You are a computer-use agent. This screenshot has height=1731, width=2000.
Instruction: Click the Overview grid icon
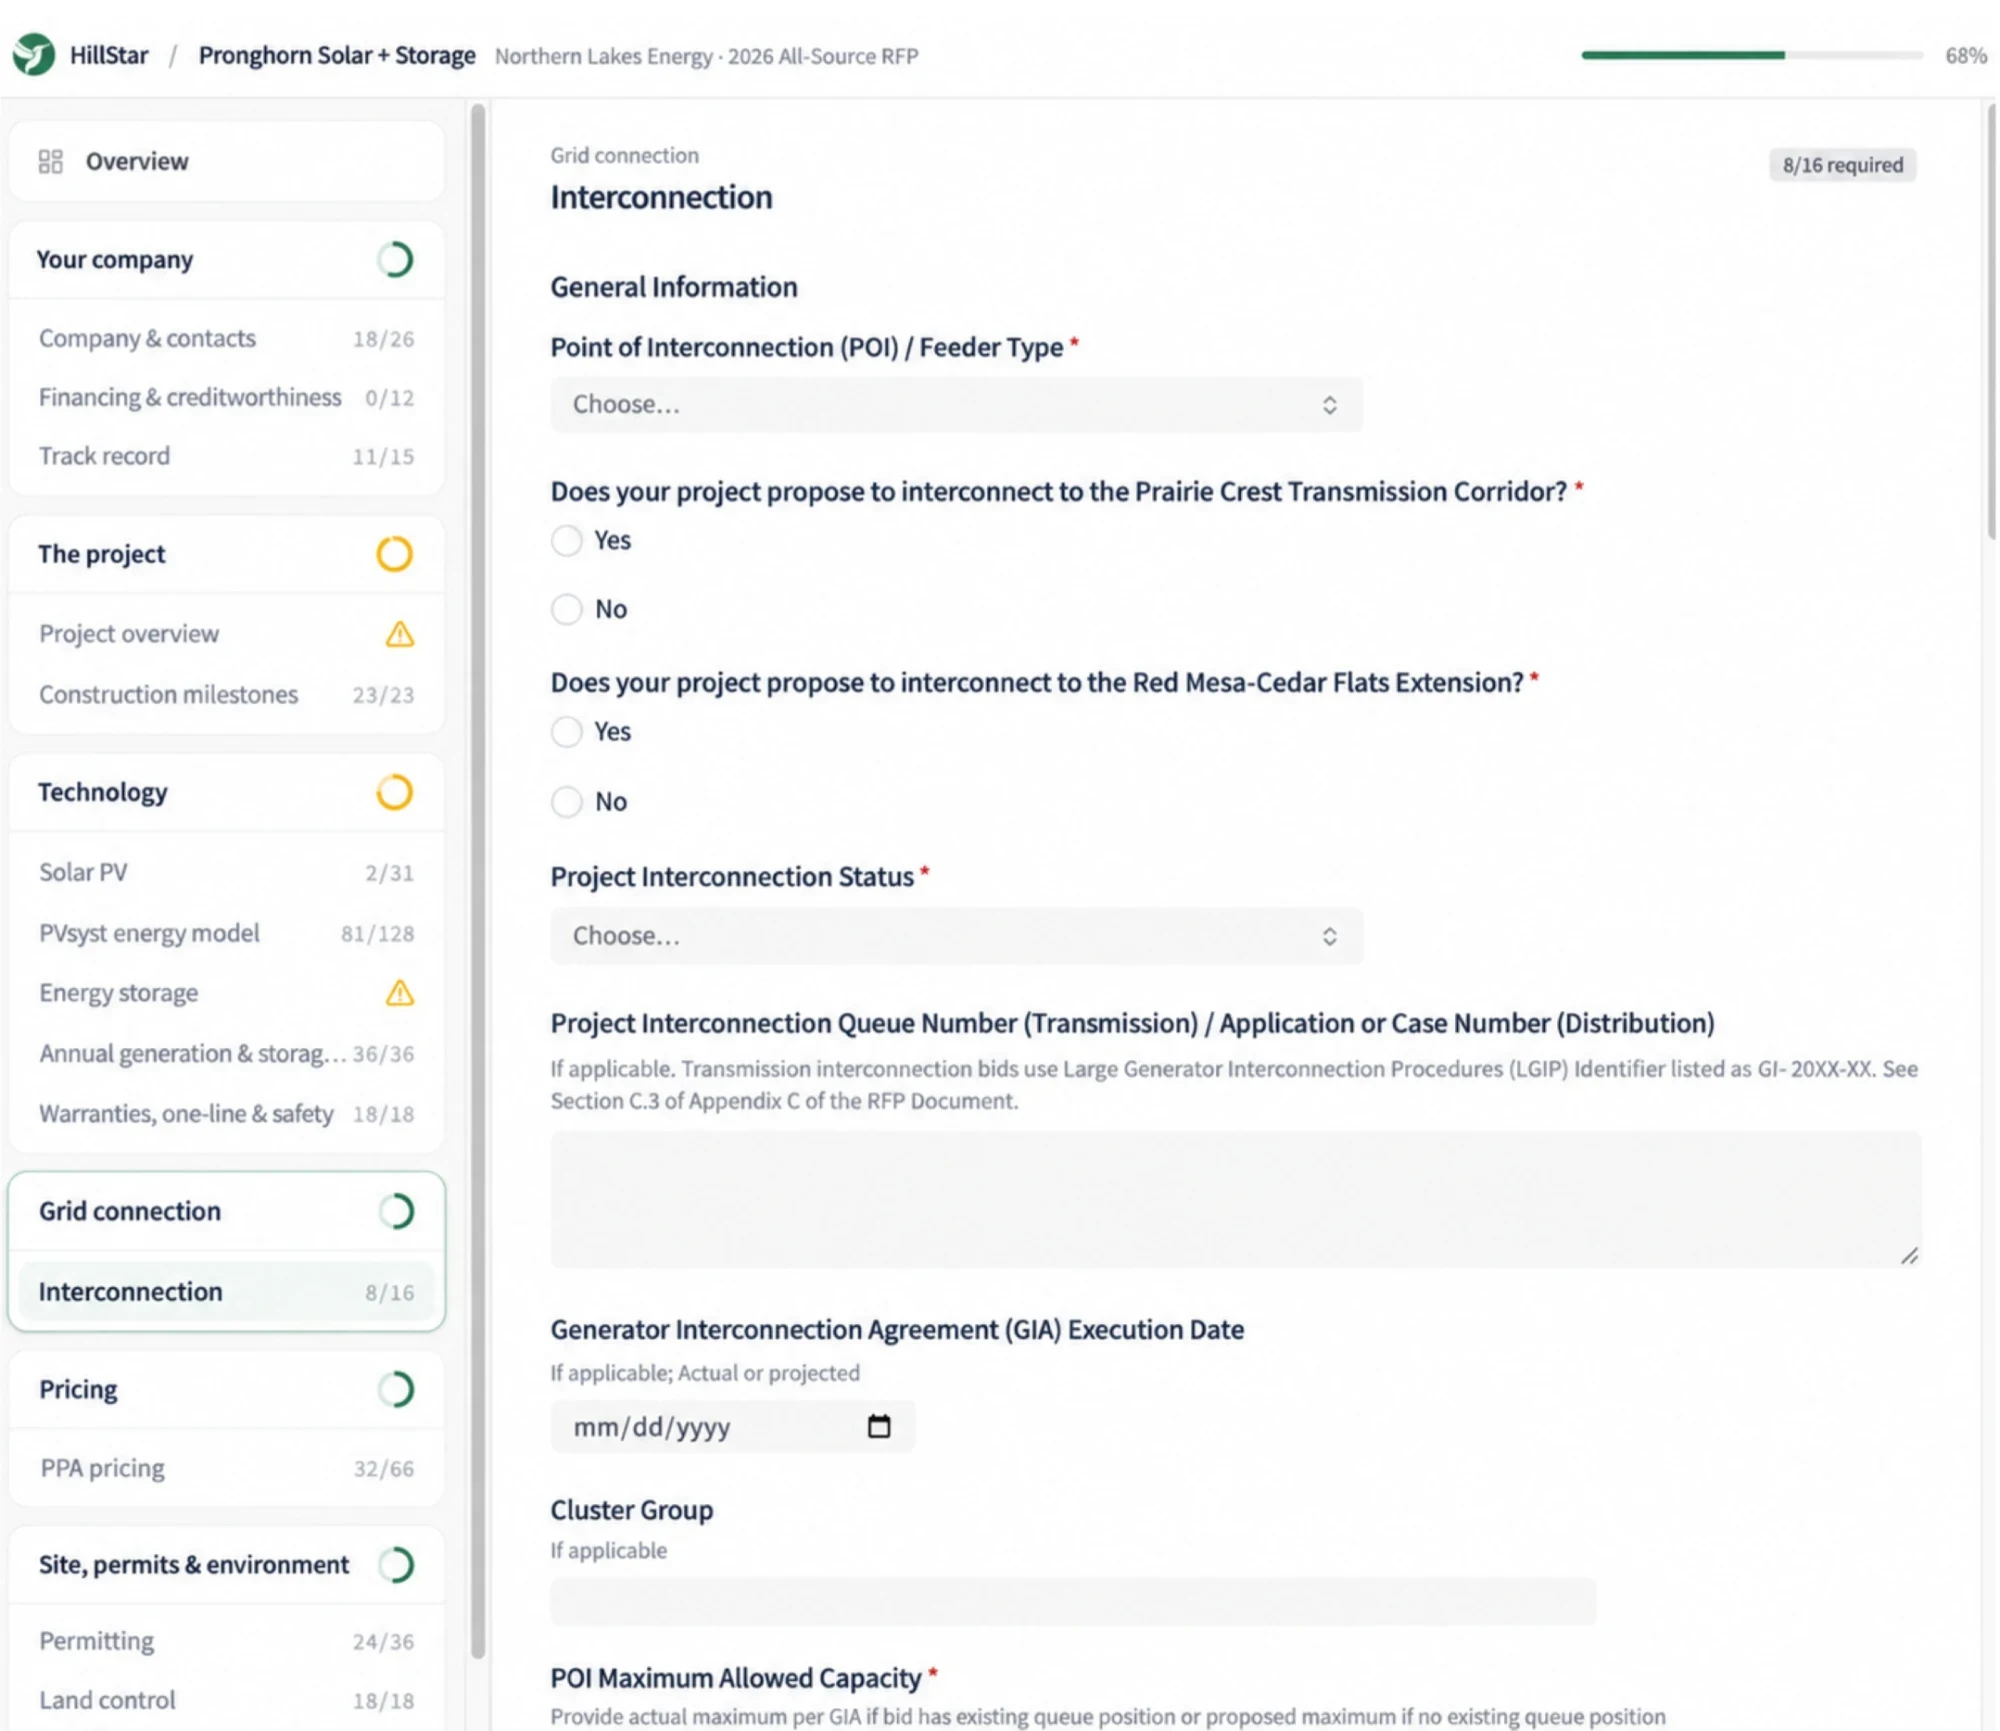(x=50, y=161)
